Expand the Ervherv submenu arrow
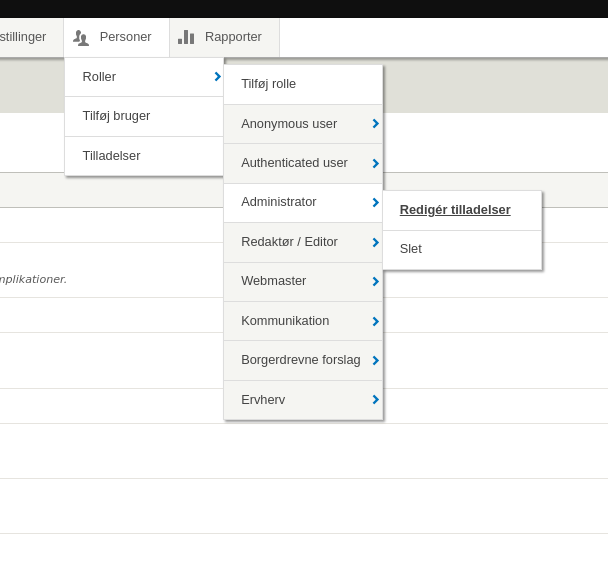This screenshot has width=608, height=583. [375, 400]
